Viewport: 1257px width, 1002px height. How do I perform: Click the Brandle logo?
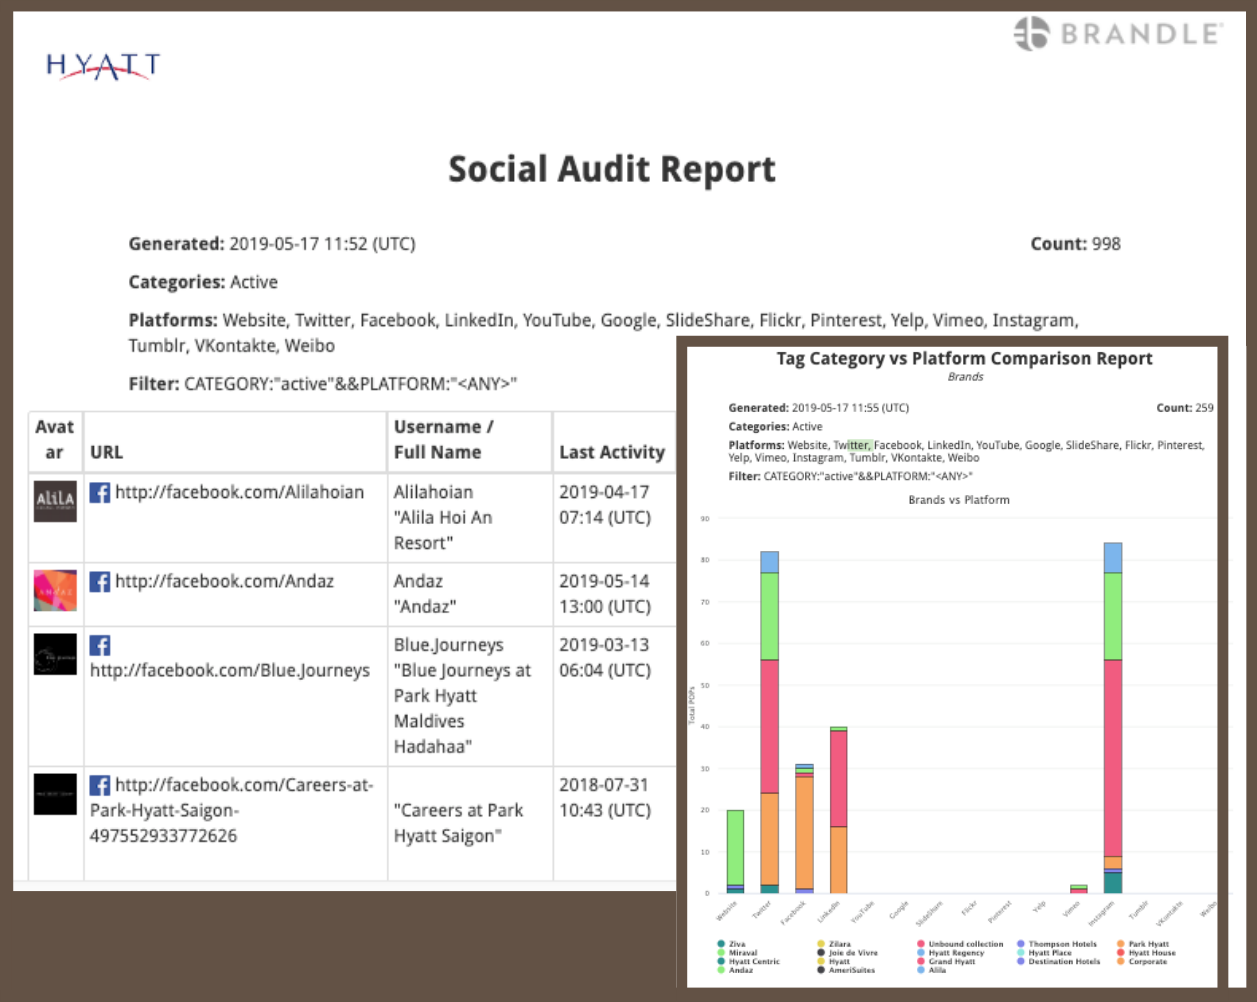[x=1117, y=33]
